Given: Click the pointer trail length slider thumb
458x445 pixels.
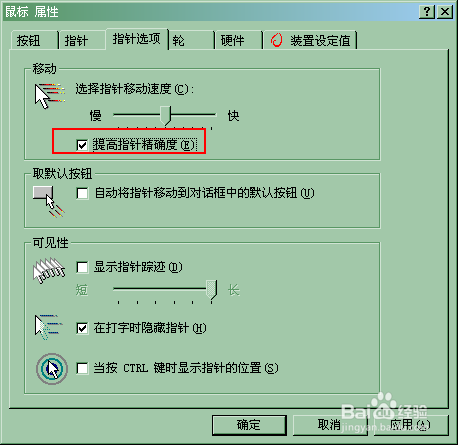Looking at the screenshot, I should 211,289.
